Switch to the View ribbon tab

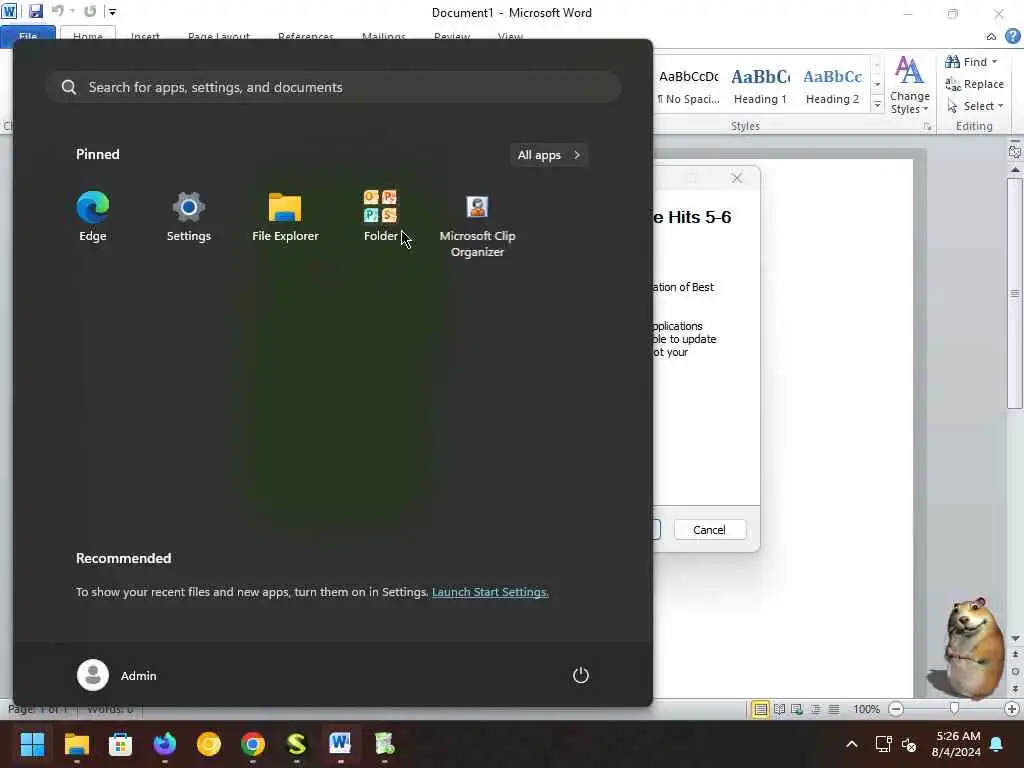click(x=510, y=36)
